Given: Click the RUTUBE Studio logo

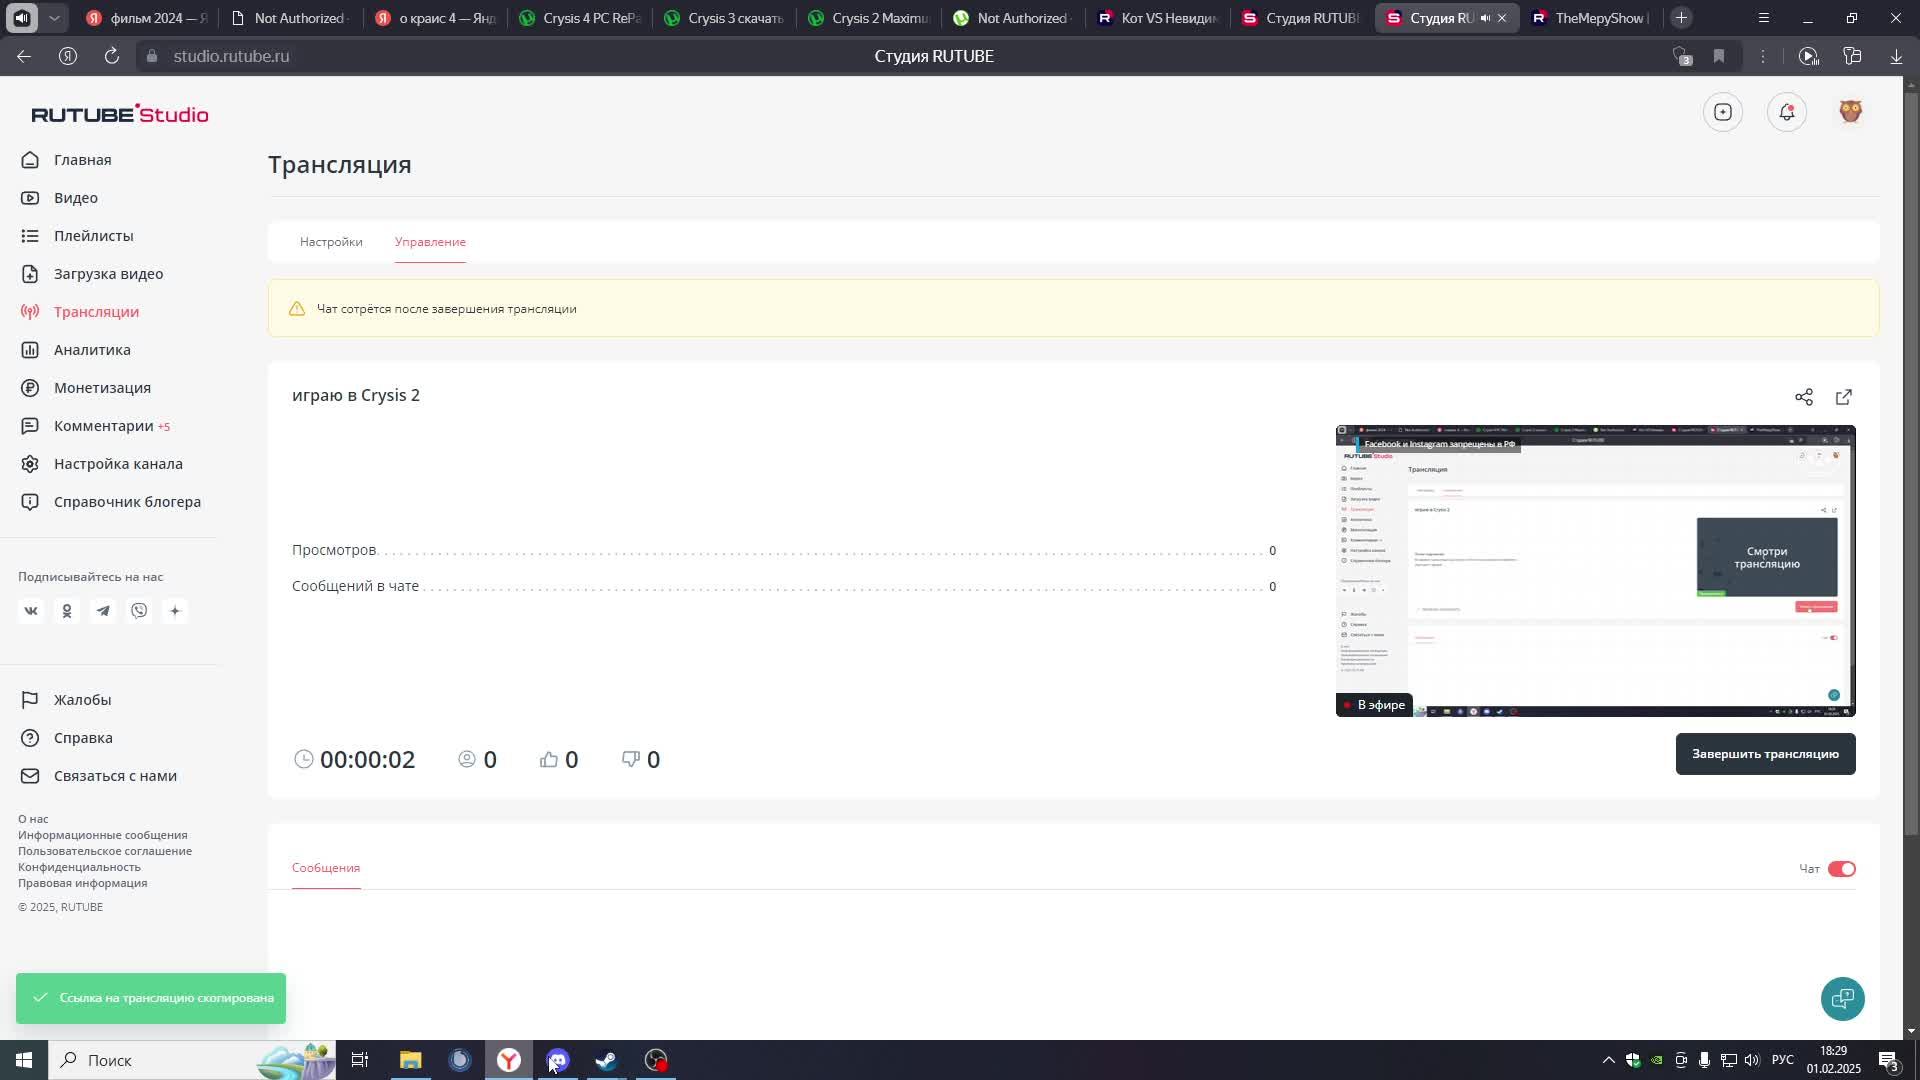Looking at the screenshot, I should (120, 114).
